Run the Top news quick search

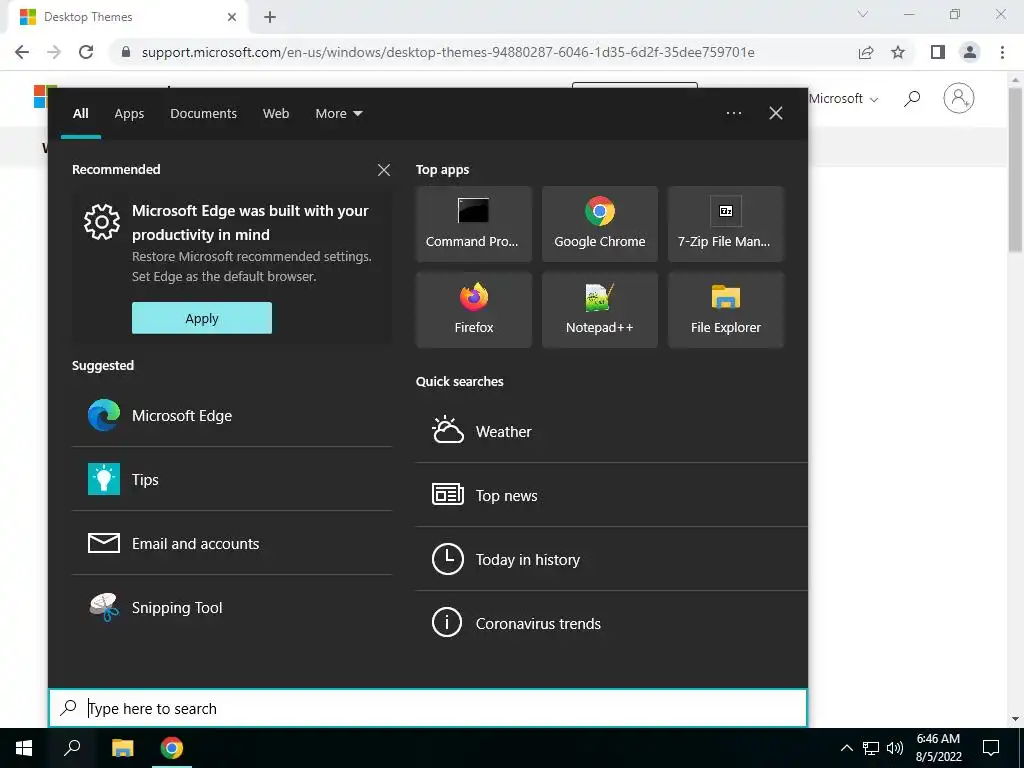click(x=611, y=495)
